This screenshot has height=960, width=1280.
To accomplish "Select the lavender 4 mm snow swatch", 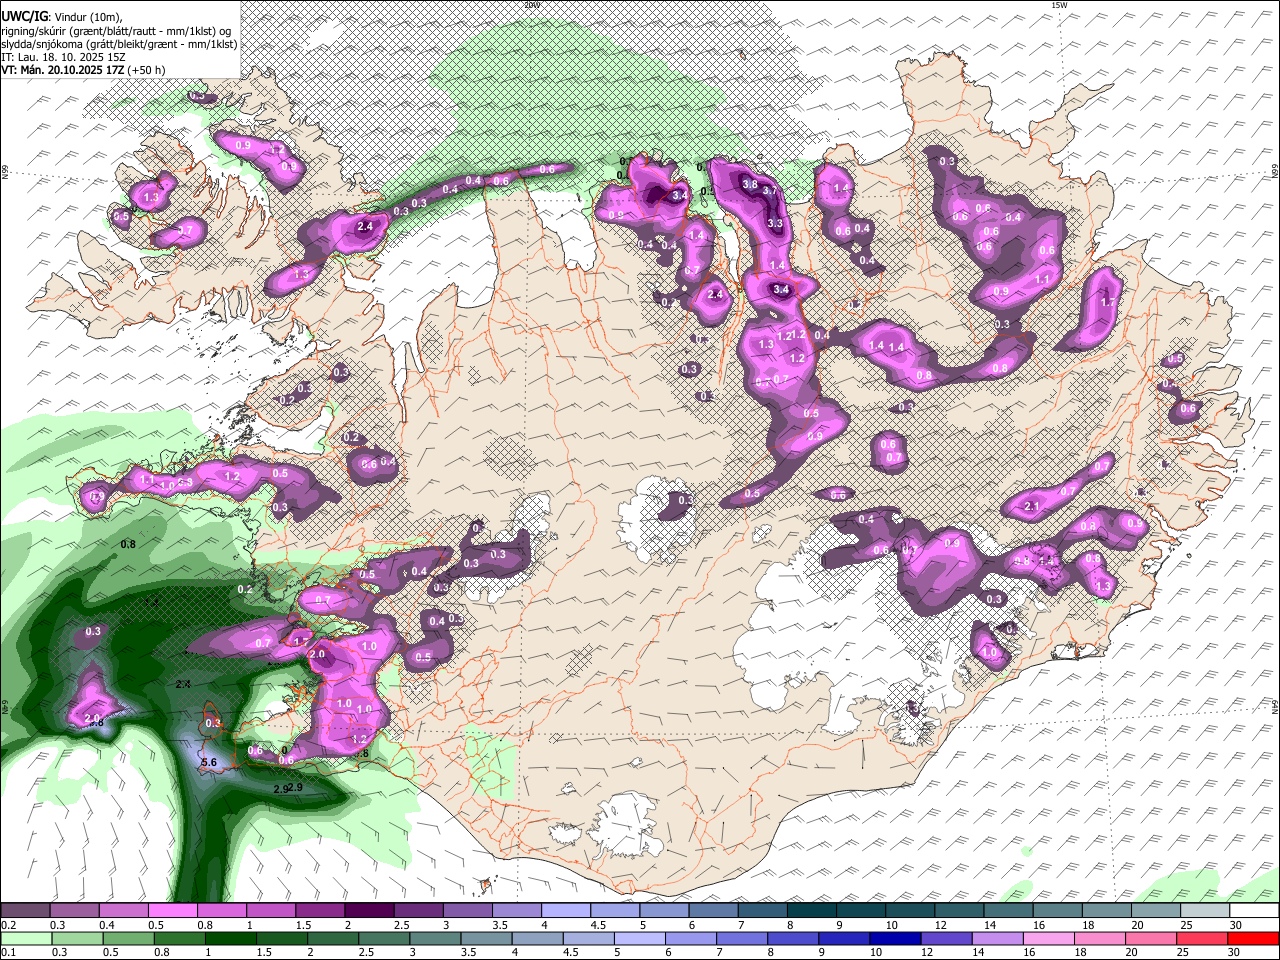I will [x=566, y=910].
